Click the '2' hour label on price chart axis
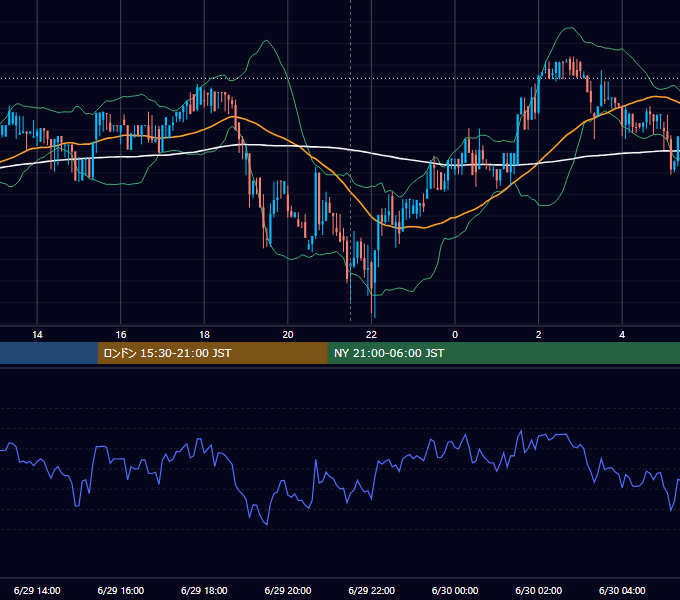680x600 pixels. 539,335
